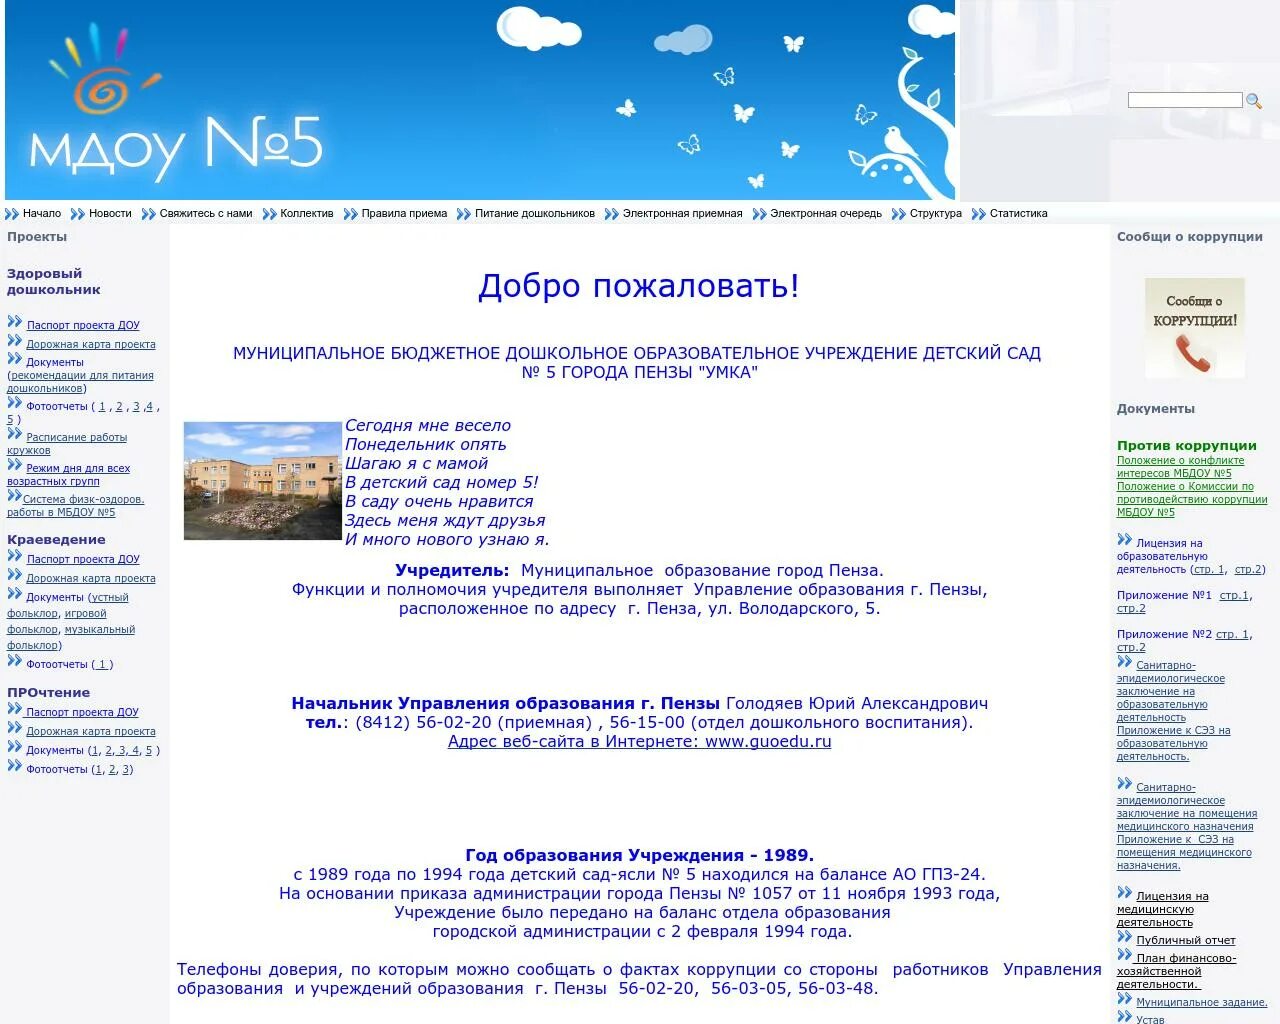Open the Муниципальное задание link
Screen dimensions: 1280x1024
pos(1202,1002)
